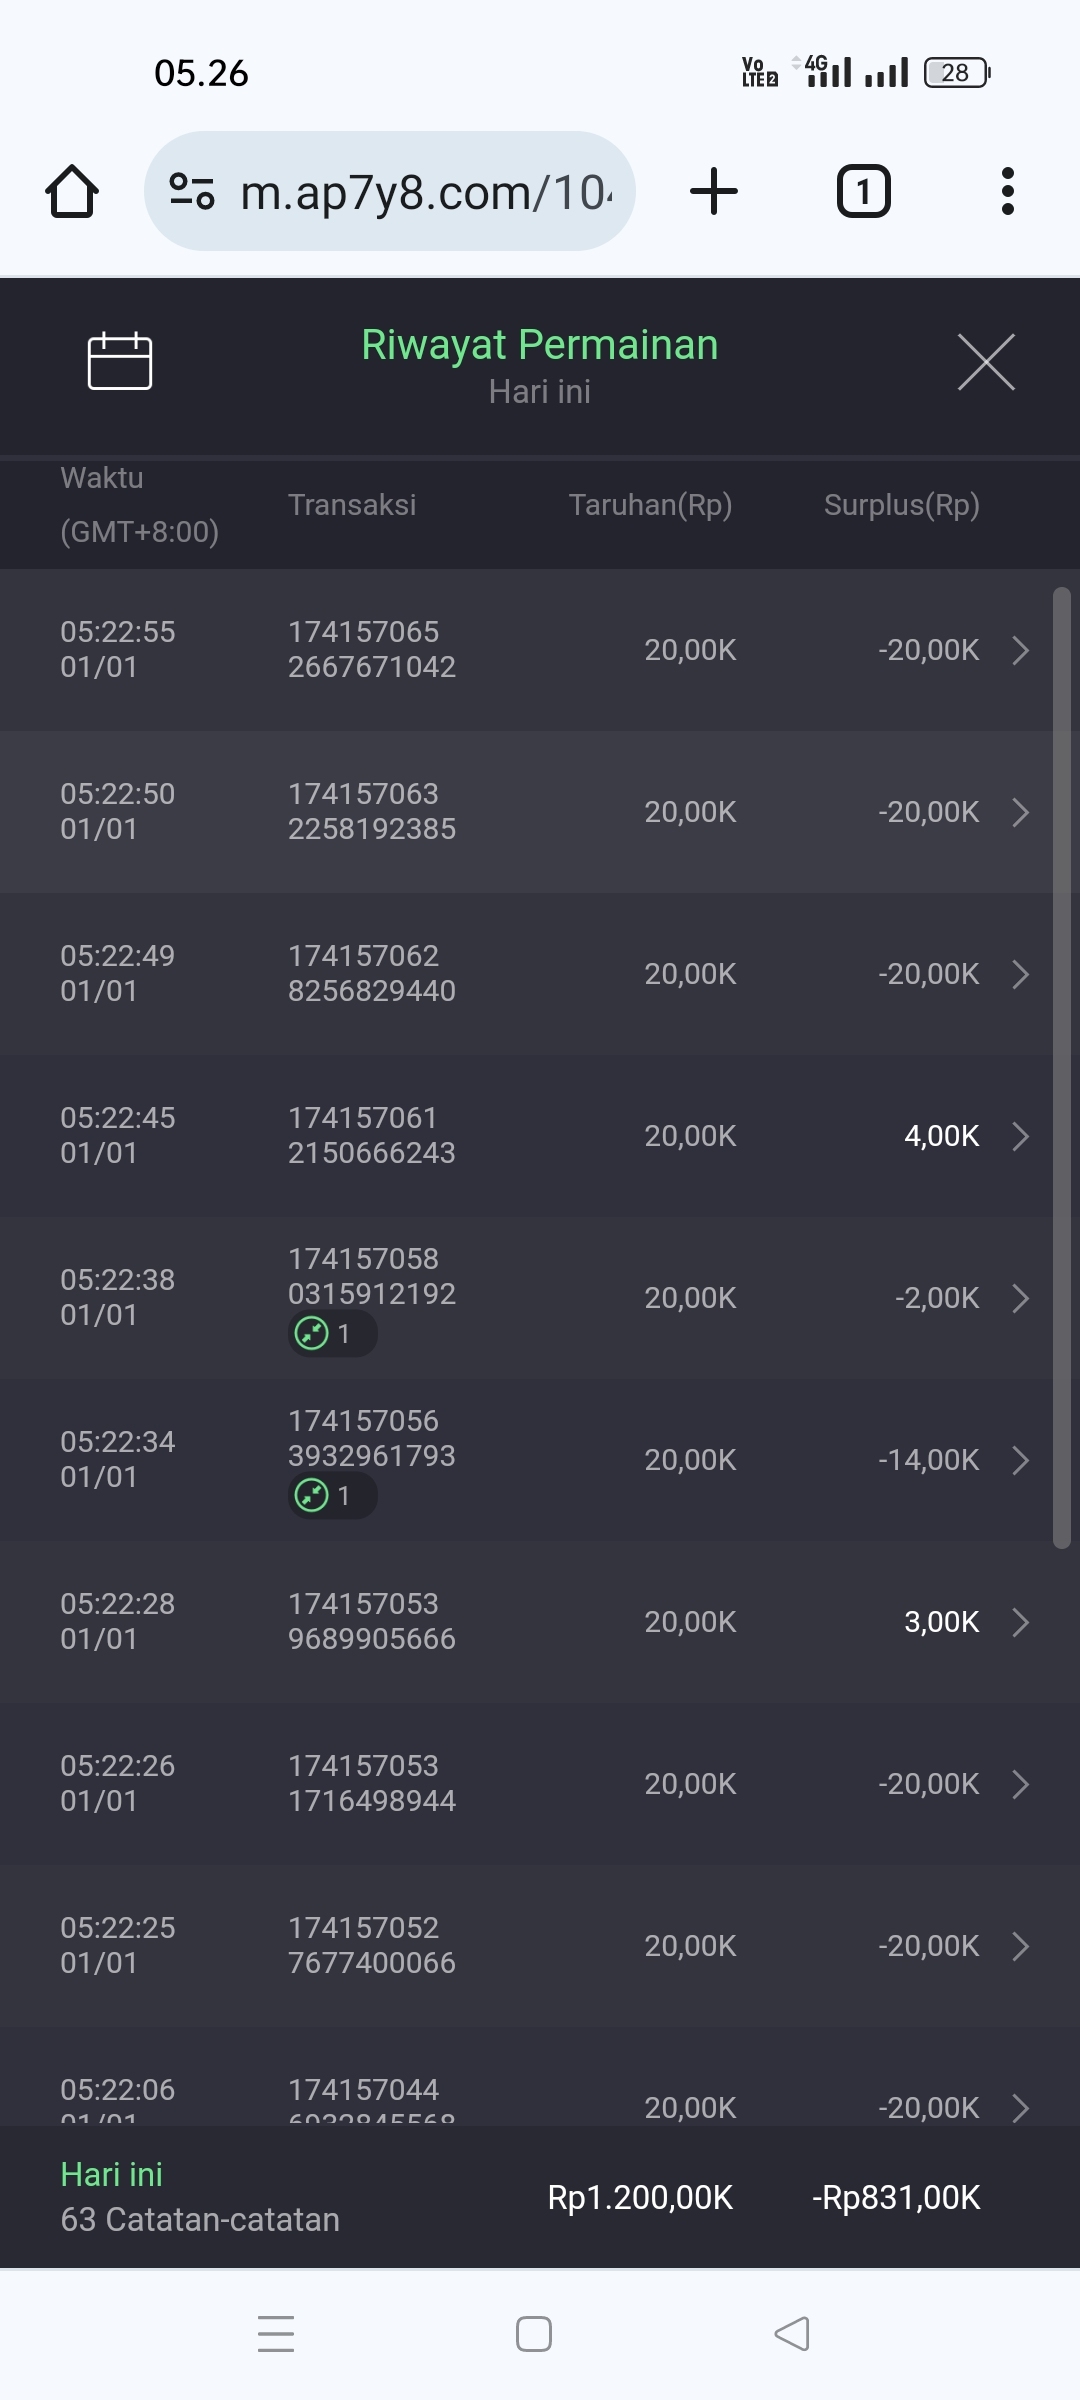This screenshot has width=1080, height=2400.
Task: Open the calendar date filter icon
Action: pos(120,360)
